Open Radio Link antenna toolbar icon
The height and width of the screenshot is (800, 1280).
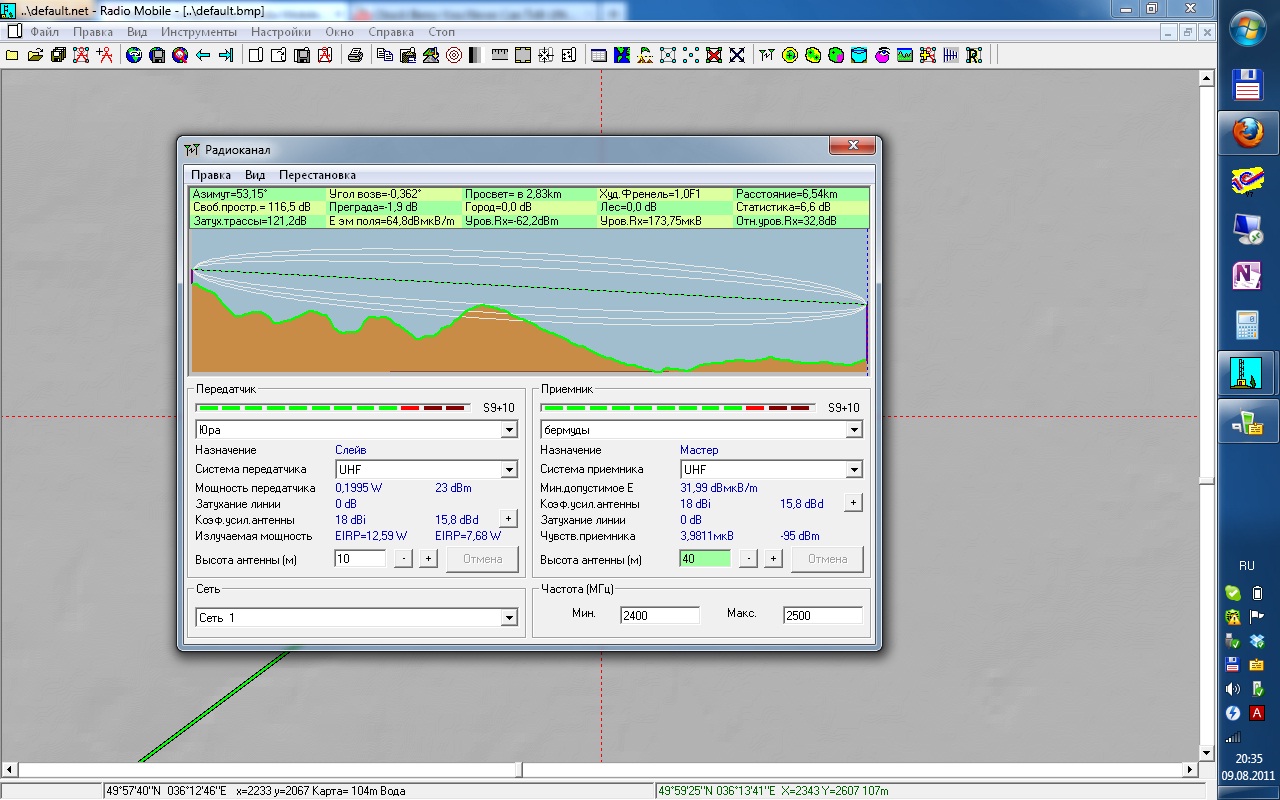point(767,56)
